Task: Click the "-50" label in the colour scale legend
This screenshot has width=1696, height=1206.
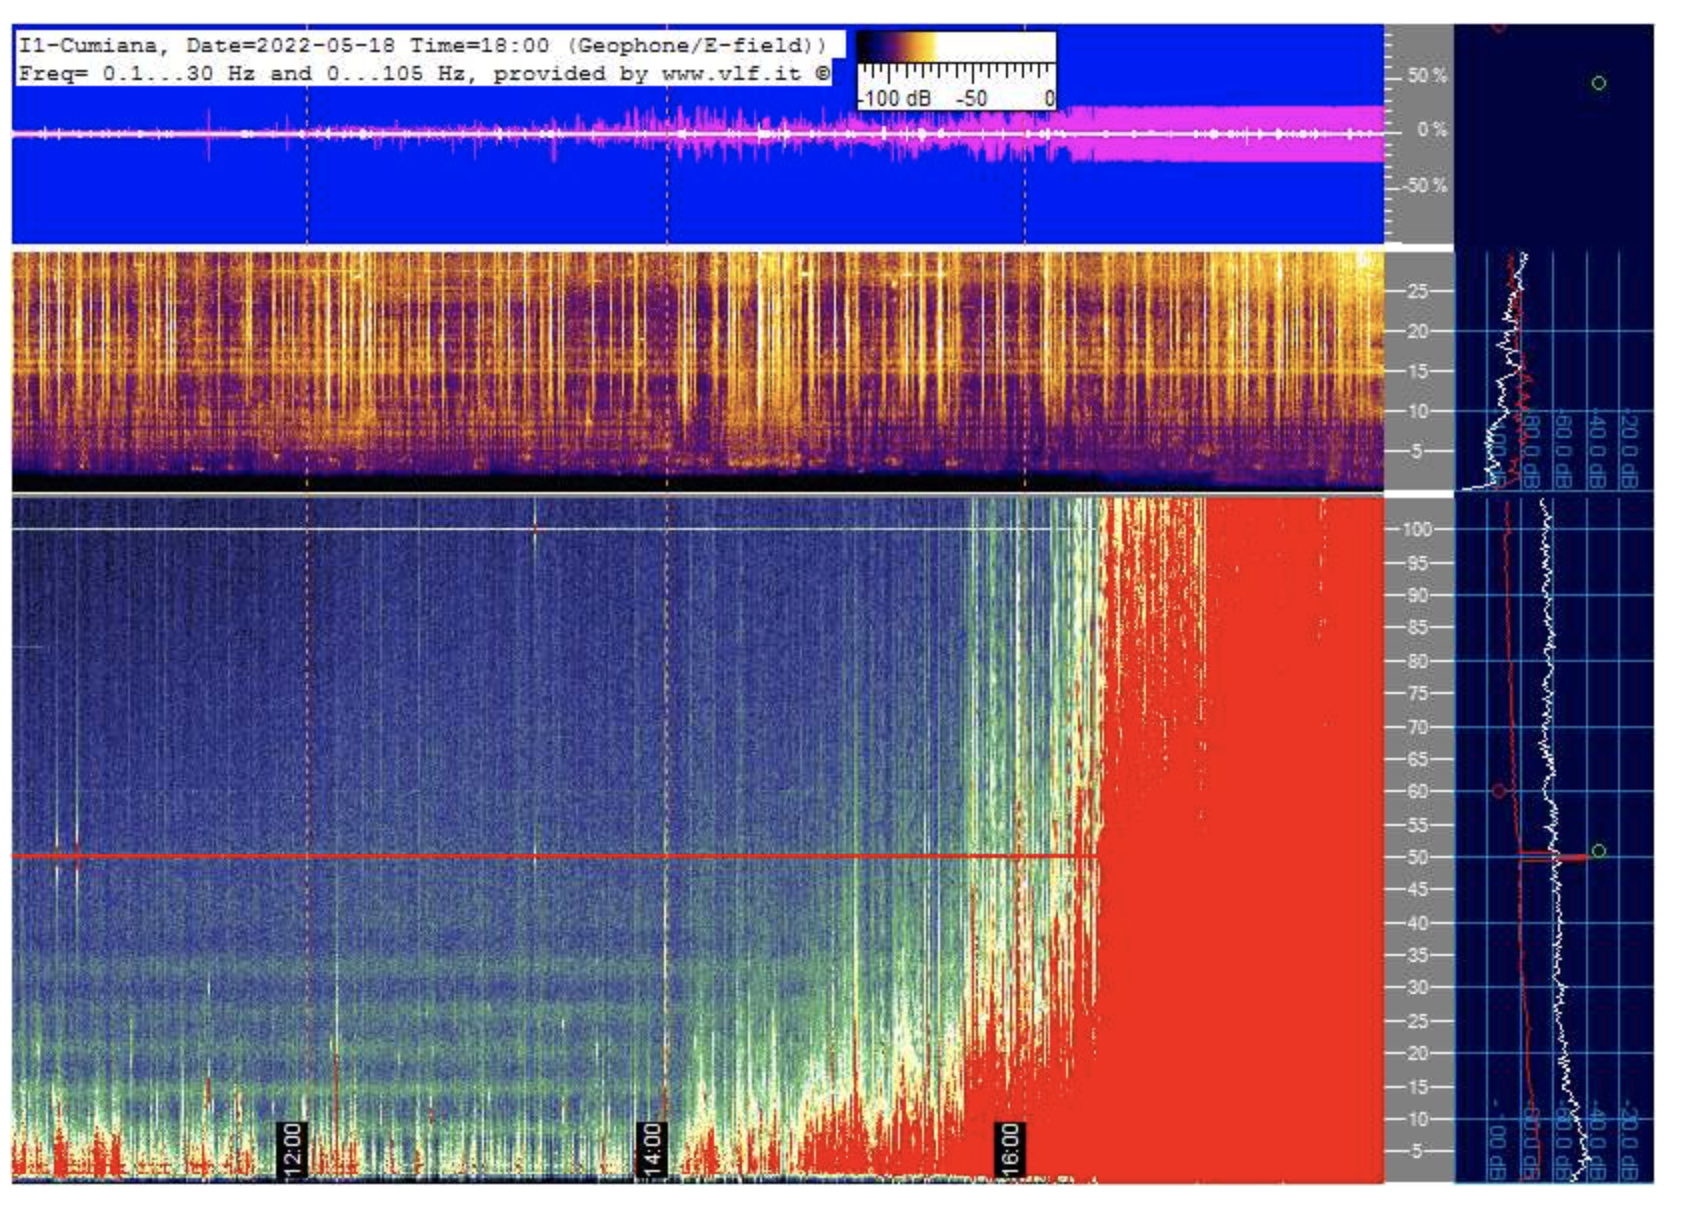Action: 970,98
